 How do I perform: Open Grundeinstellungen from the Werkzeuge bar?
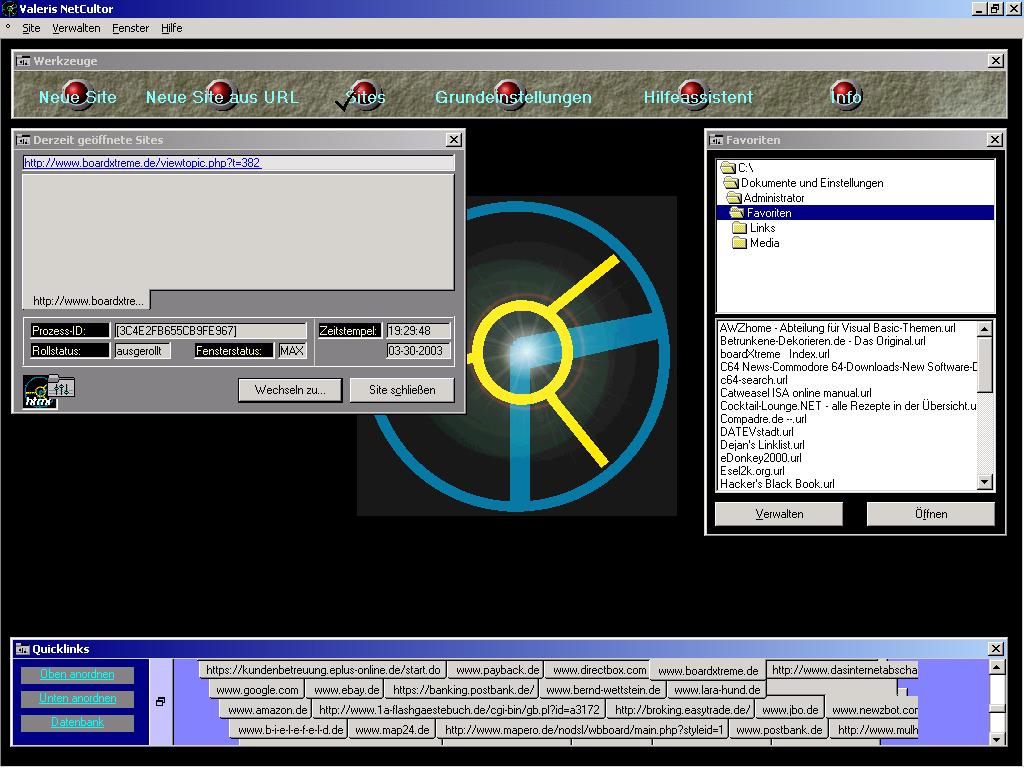(x=512, y=97)
